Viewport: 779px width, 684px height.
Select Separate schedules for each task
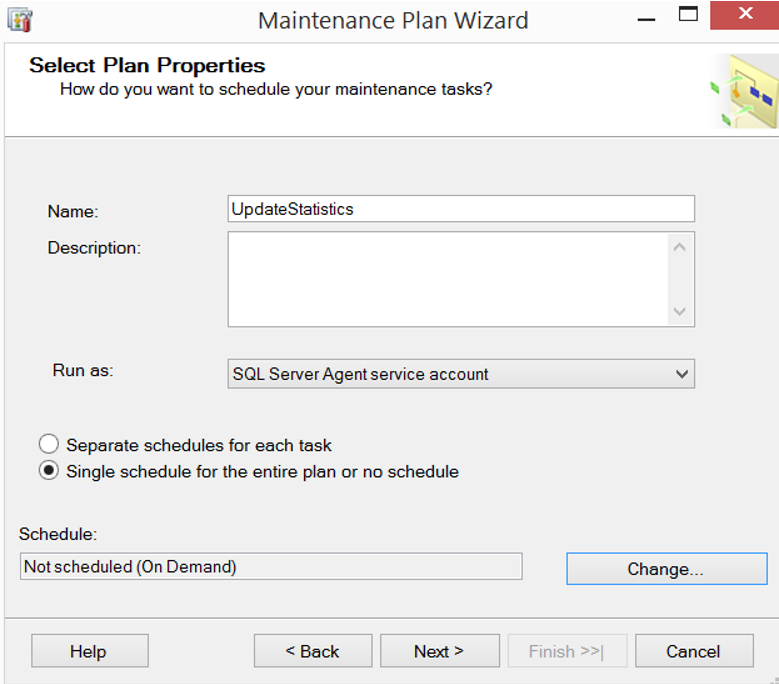click(49, 444)
